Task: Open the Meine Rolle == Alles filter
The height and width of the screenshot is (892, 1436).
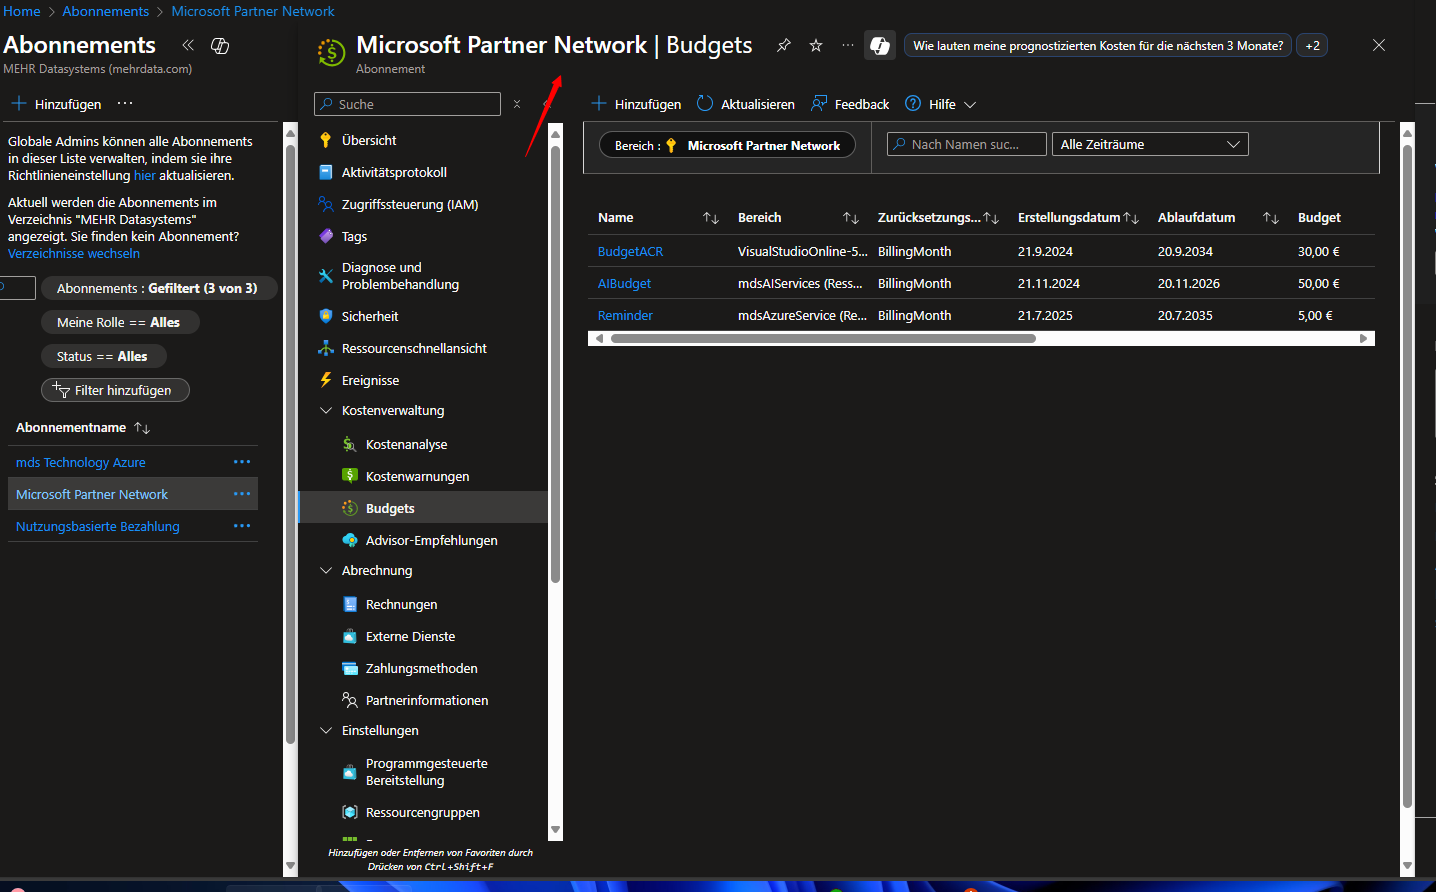Action: tap(119, 322)
